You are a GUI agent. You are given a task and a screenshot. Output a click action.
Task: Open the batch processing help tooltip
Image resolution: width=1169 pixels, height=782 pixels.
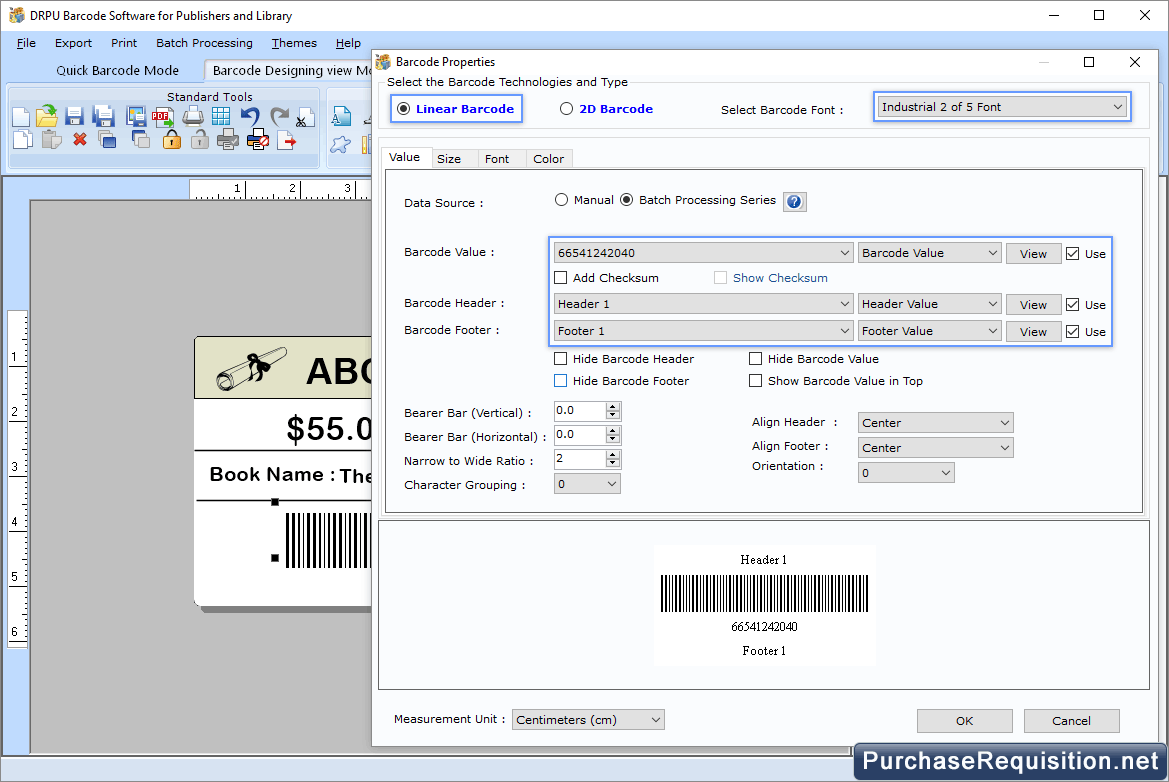(x=794, y=201)
